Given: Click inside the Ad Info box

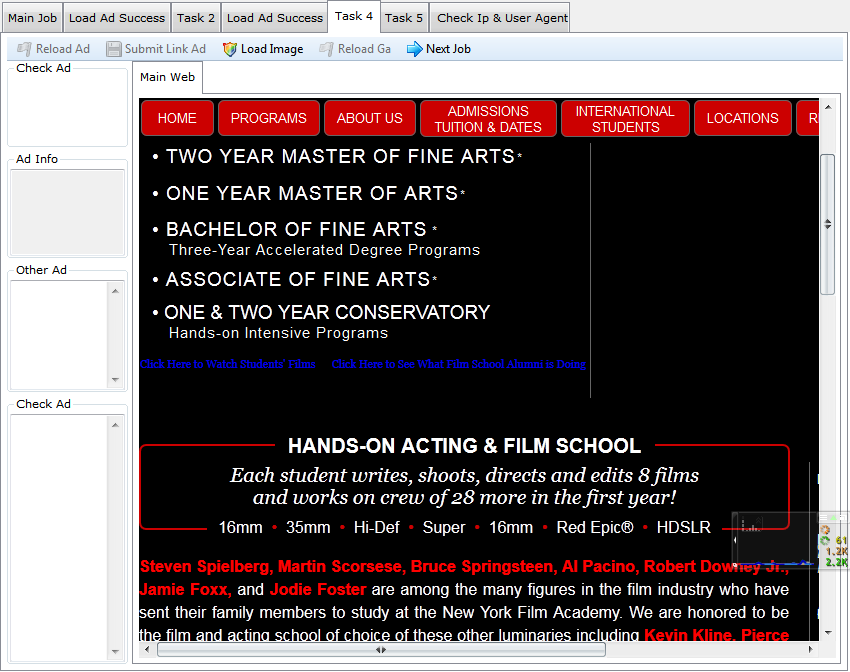Looking at the screenshot, I should point(68,212).
